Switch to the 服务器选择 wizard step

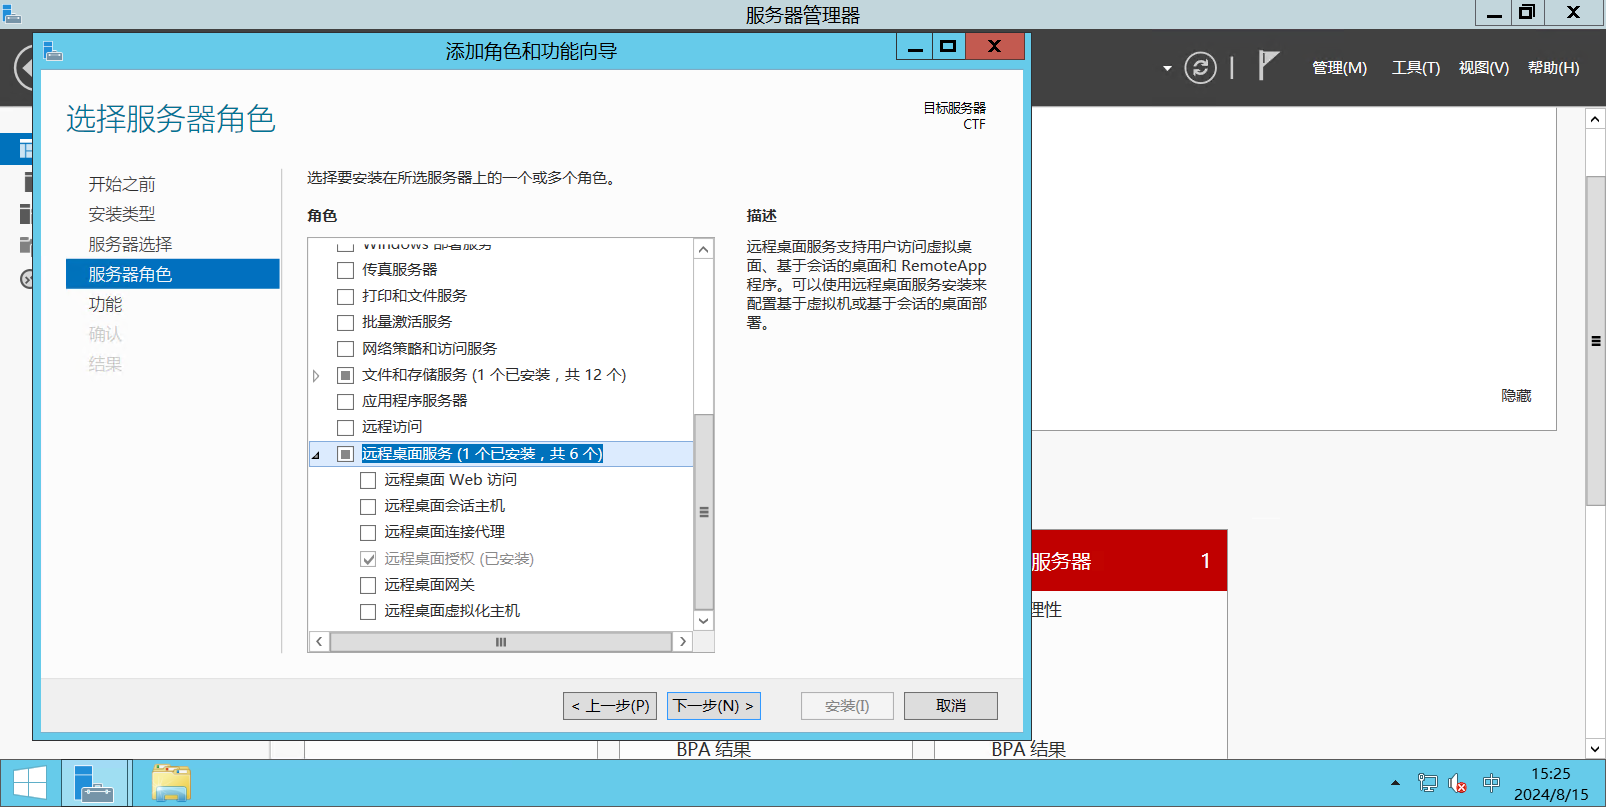pyautogui.click(x=130, y=244)
